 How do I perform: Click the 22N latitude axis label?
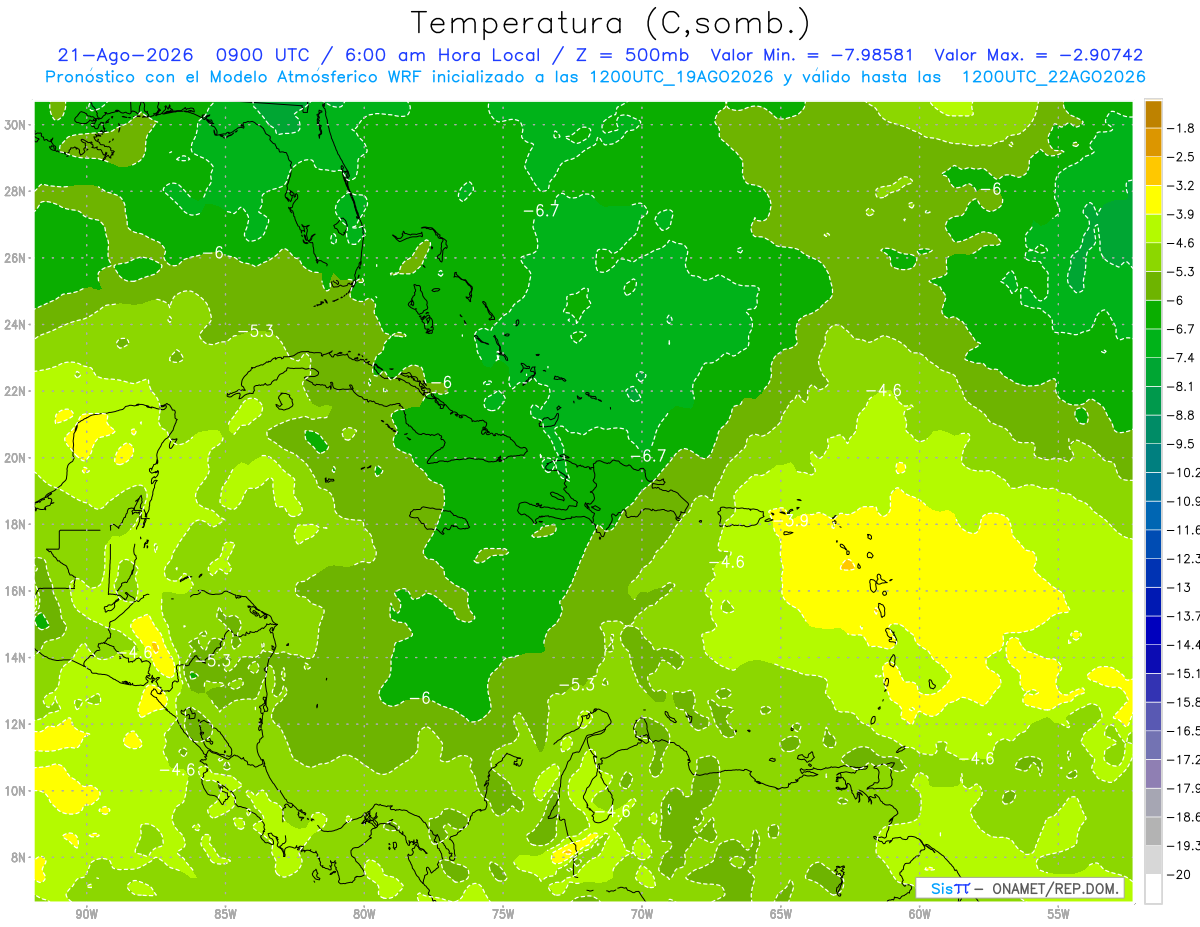(16, 391)
